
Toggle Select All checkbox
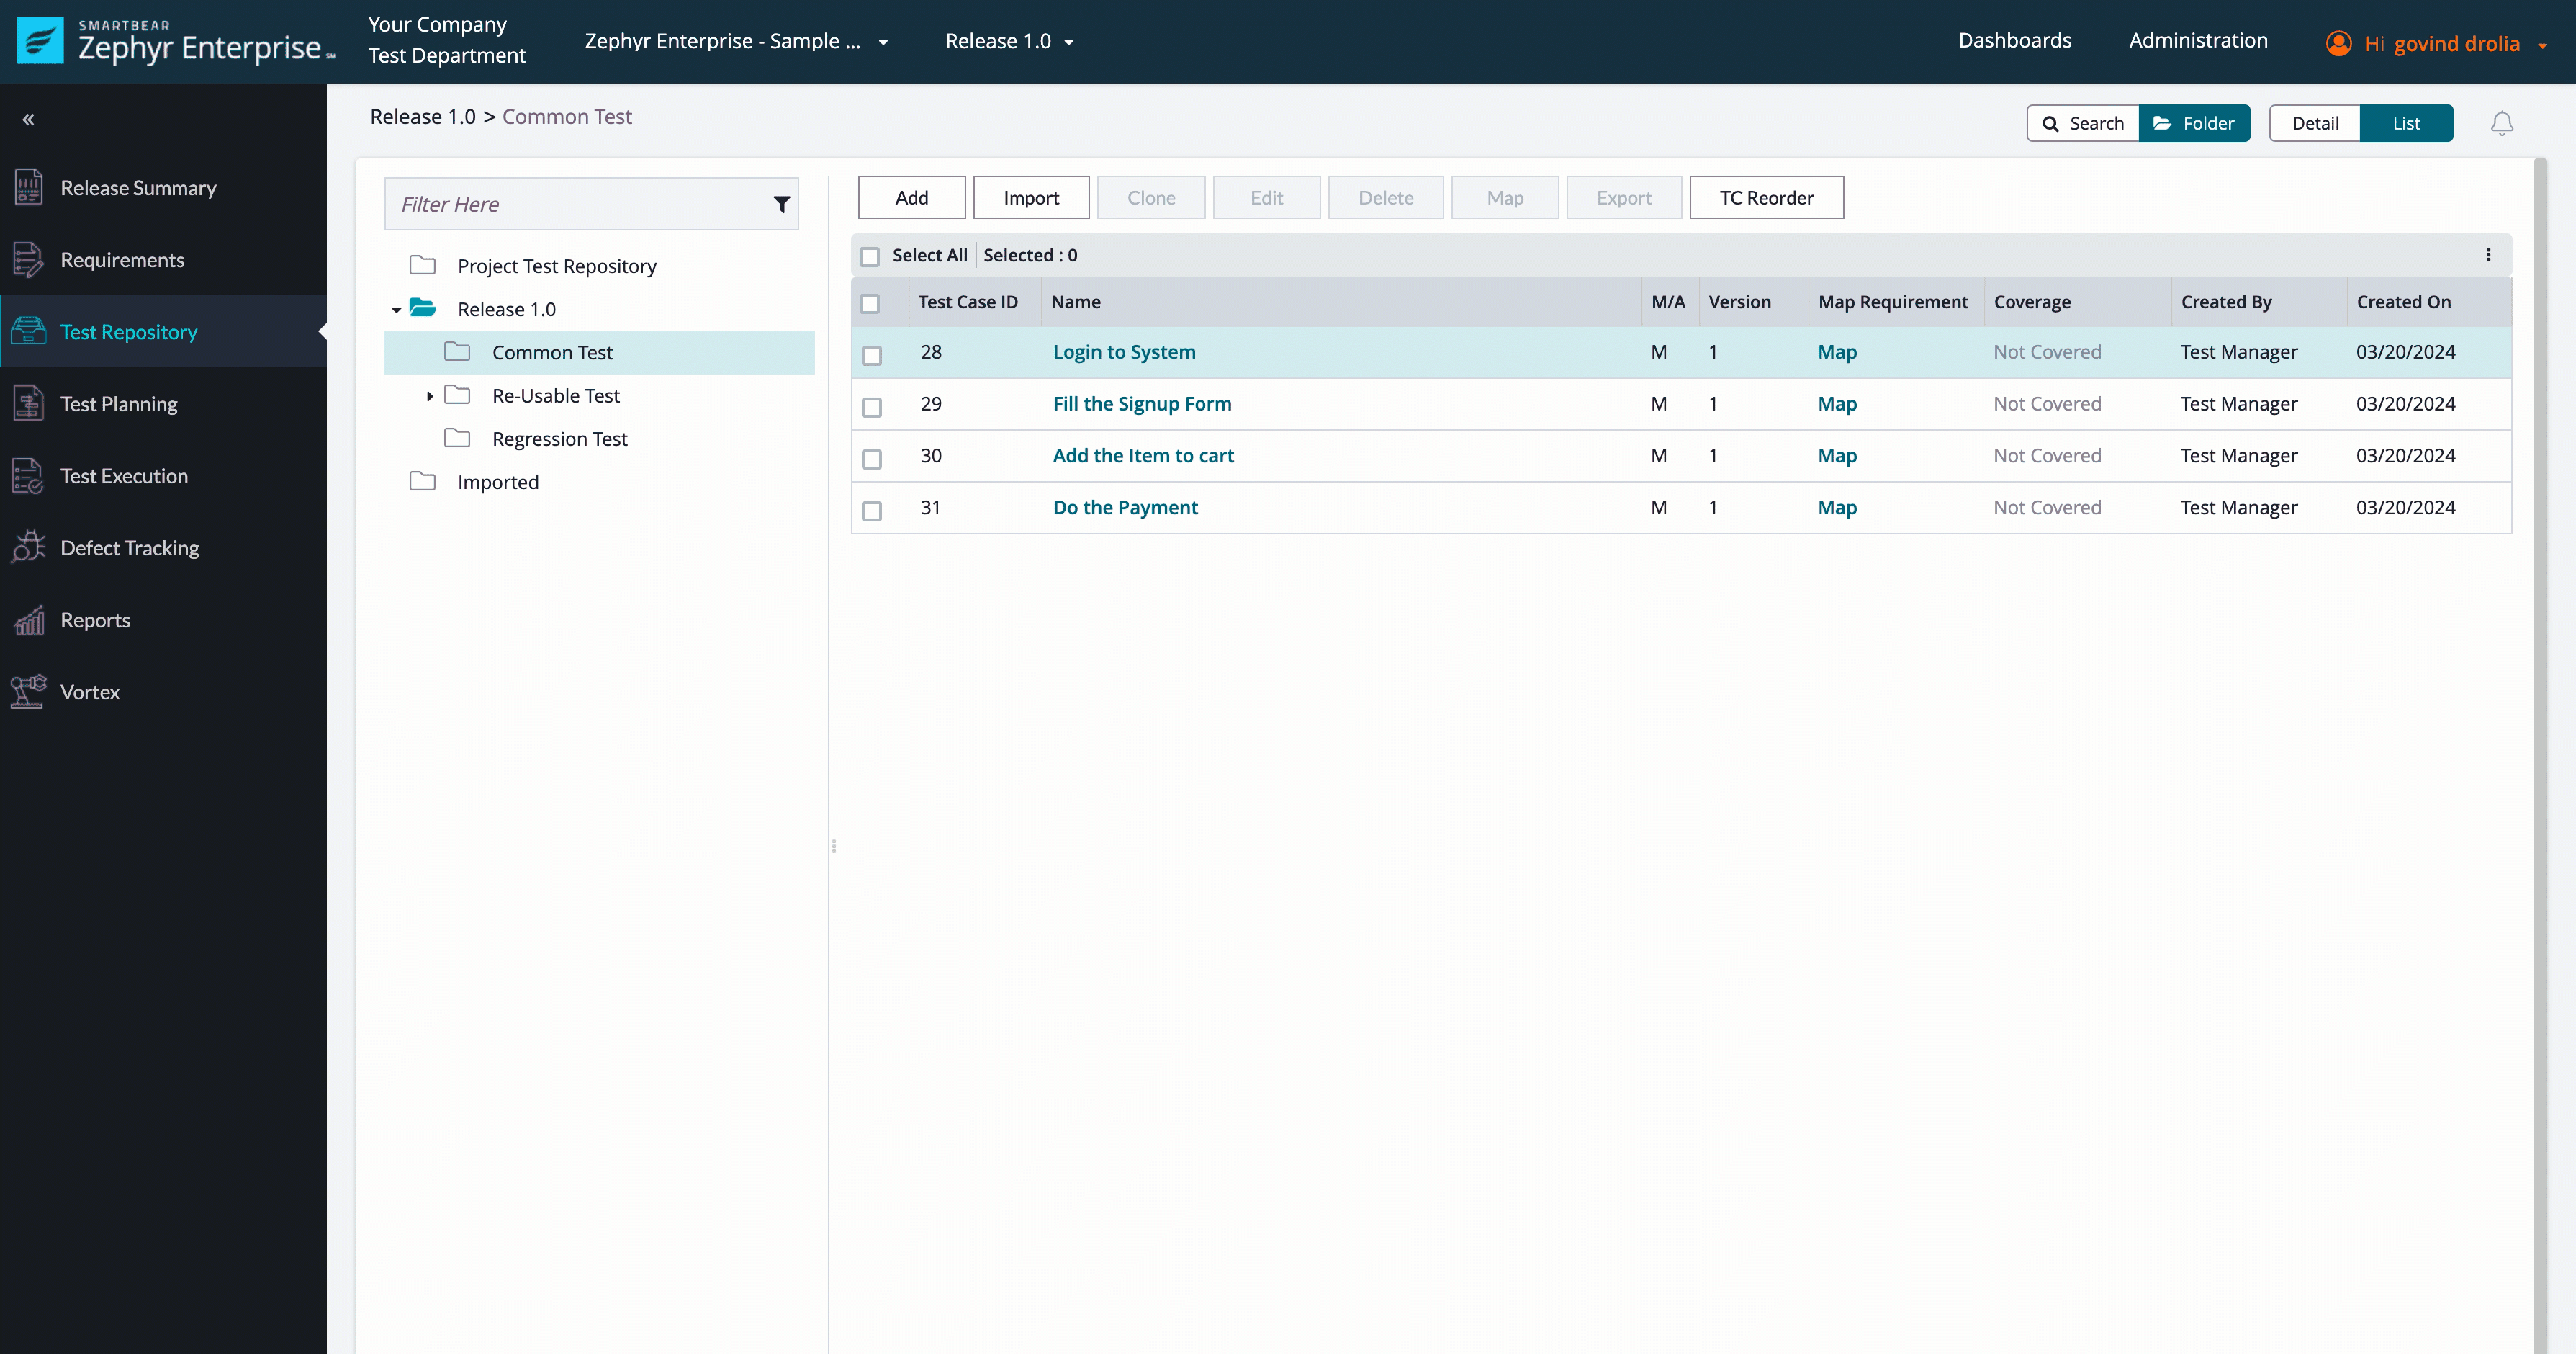870,256
